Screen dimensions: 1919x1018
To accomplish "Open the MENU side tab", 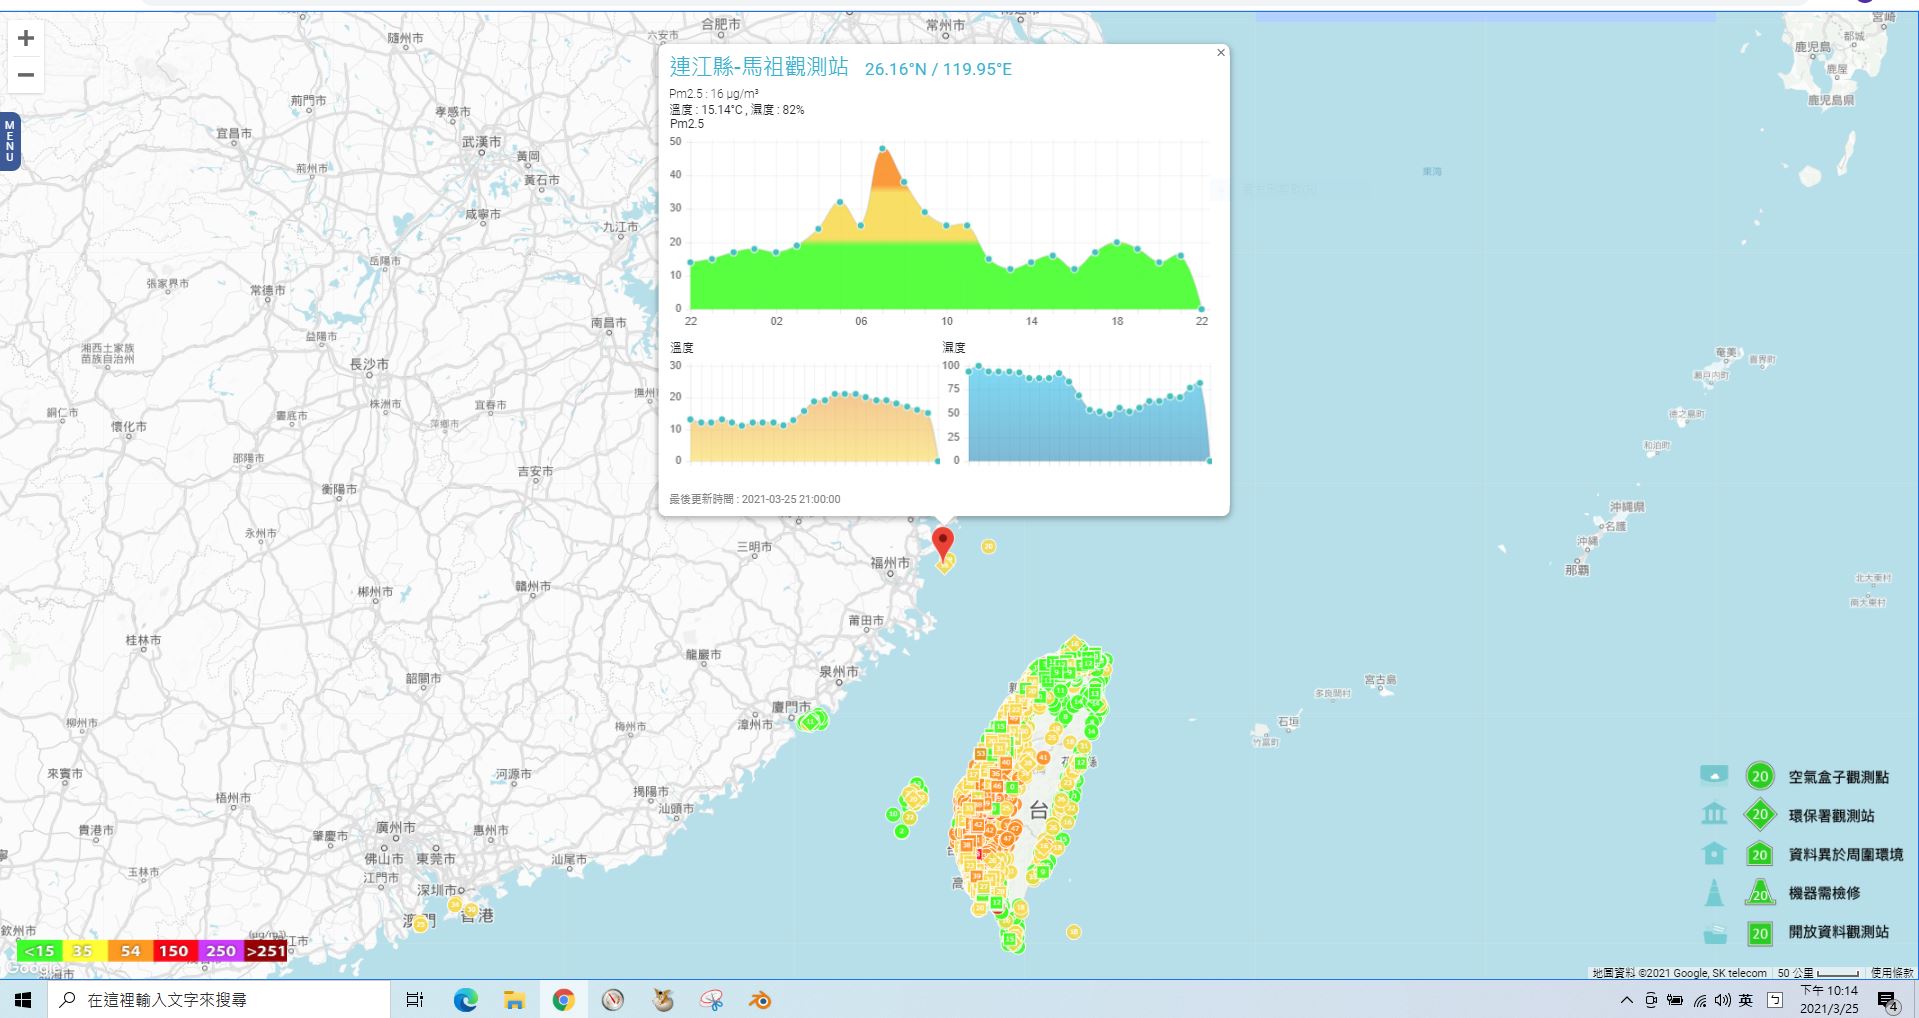I will [10, 141].
